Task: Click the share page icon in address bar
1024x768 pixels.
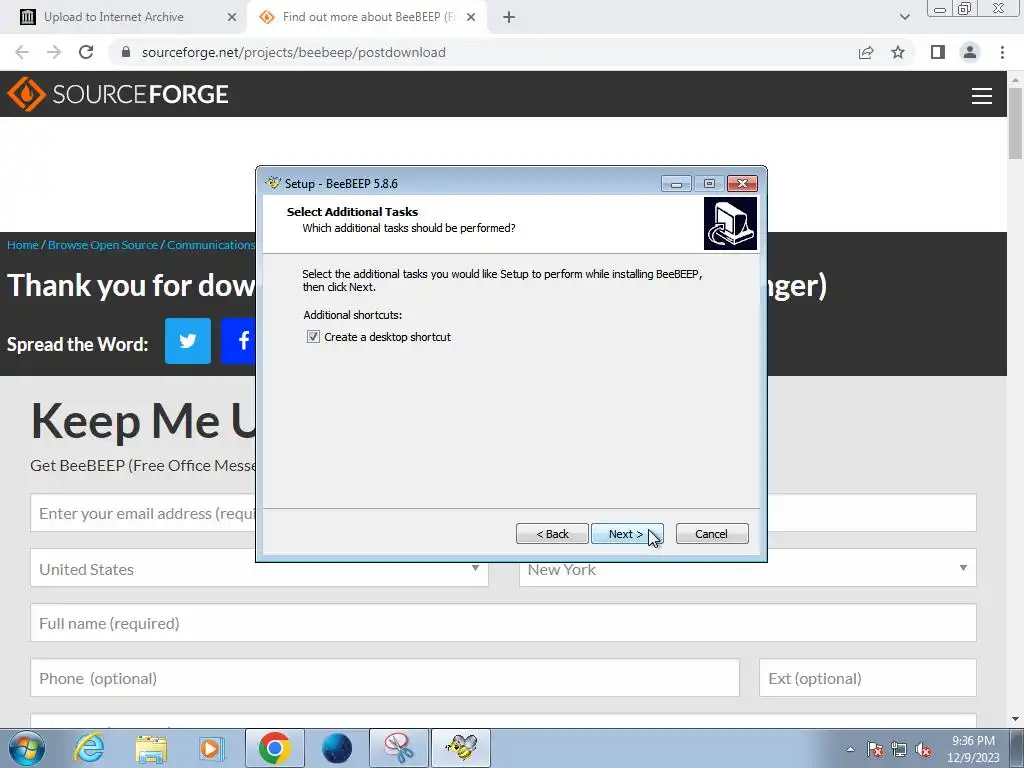Action: click(866, 52)
